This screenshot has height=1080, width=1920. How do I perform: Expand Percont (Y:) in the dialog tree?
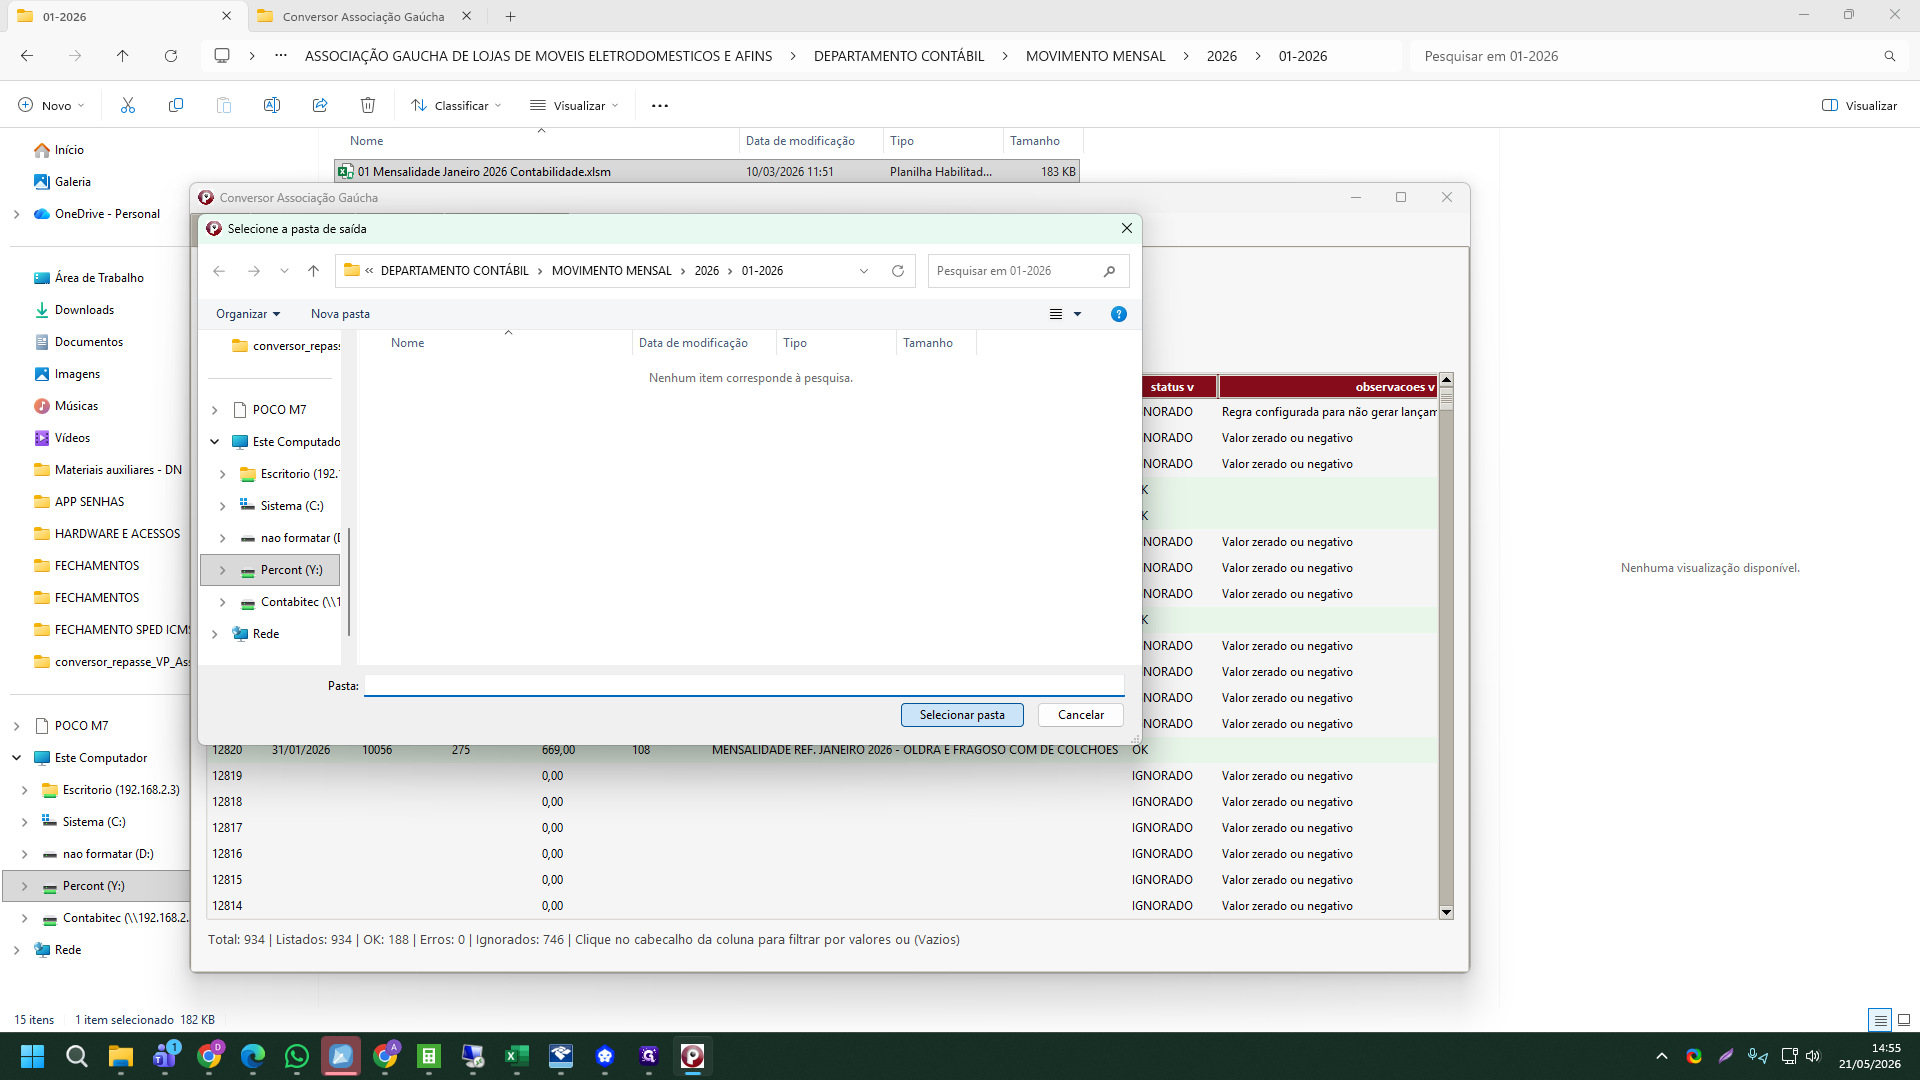(x=222, y=570)
